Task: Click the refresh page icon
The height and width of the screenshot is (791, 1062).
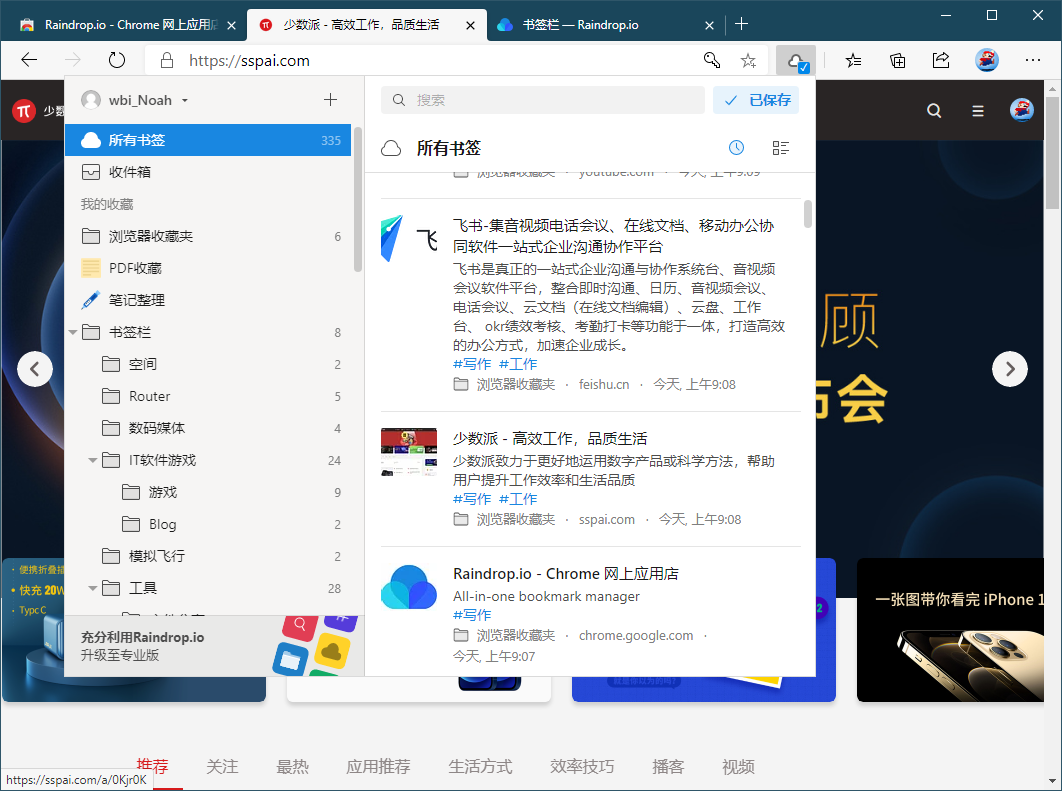Action: click(x=116, y=60)
